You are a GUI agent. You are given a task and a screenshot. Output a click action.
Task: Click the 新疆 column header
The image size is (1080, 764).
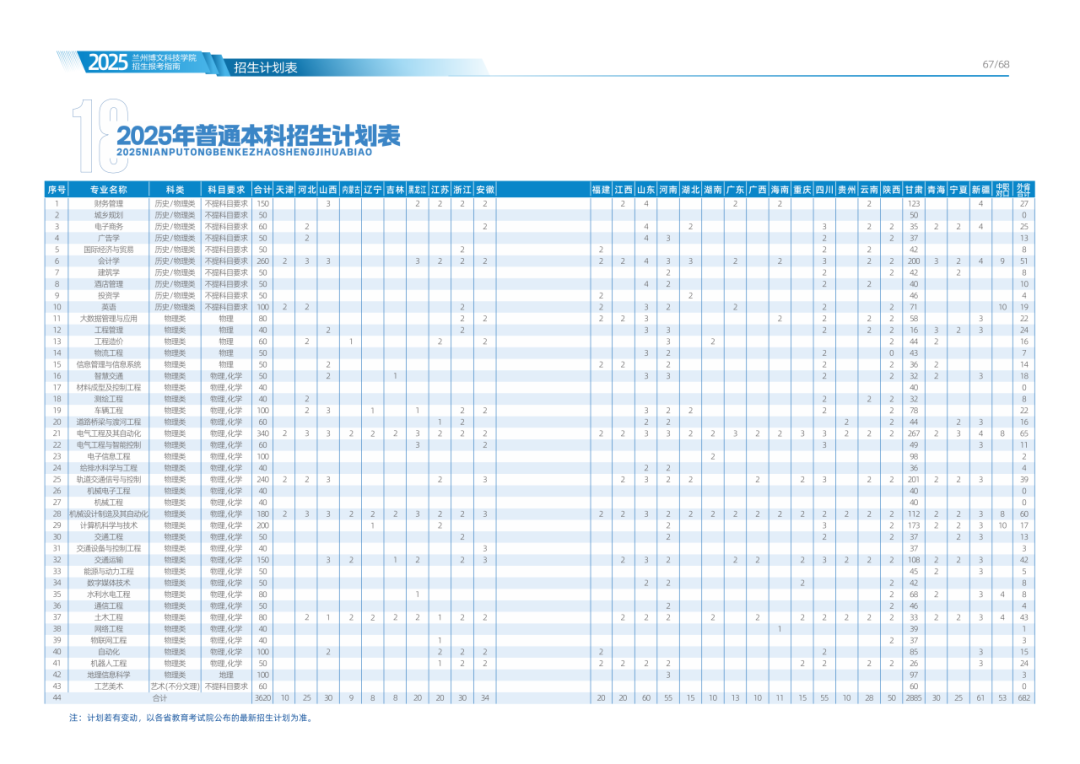(980, 189)
